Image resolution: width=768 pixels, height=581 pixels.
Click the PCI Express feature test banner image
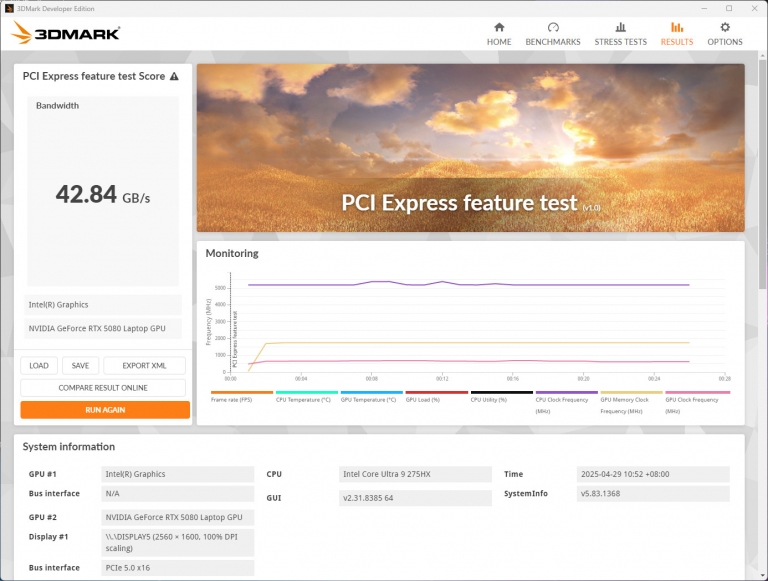470,147
